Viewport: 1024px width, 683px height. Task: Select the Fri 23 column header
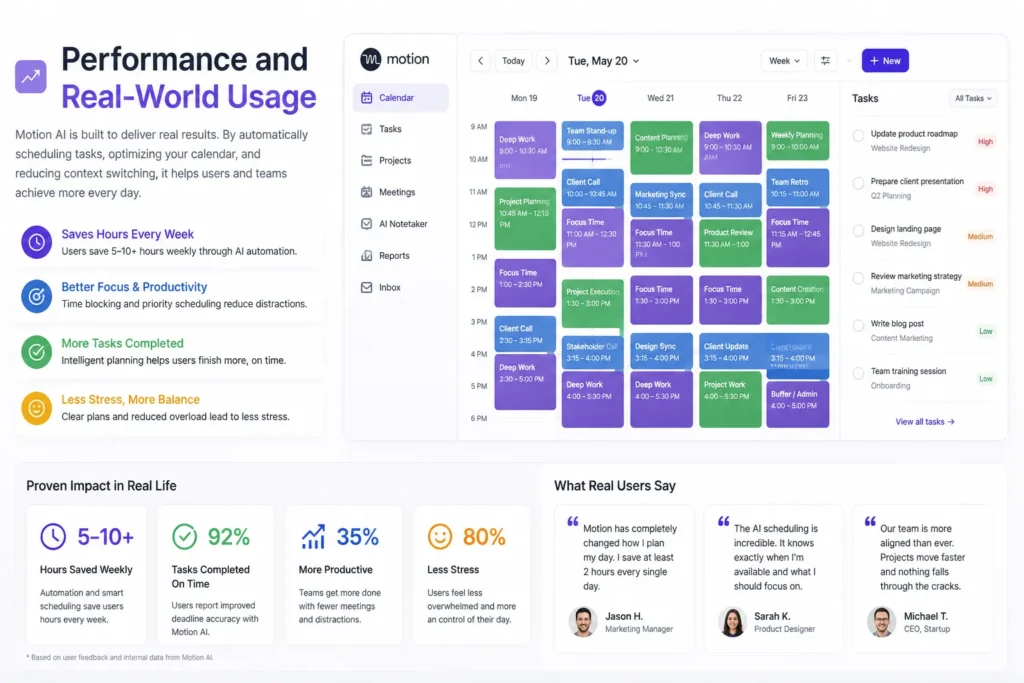797,98
